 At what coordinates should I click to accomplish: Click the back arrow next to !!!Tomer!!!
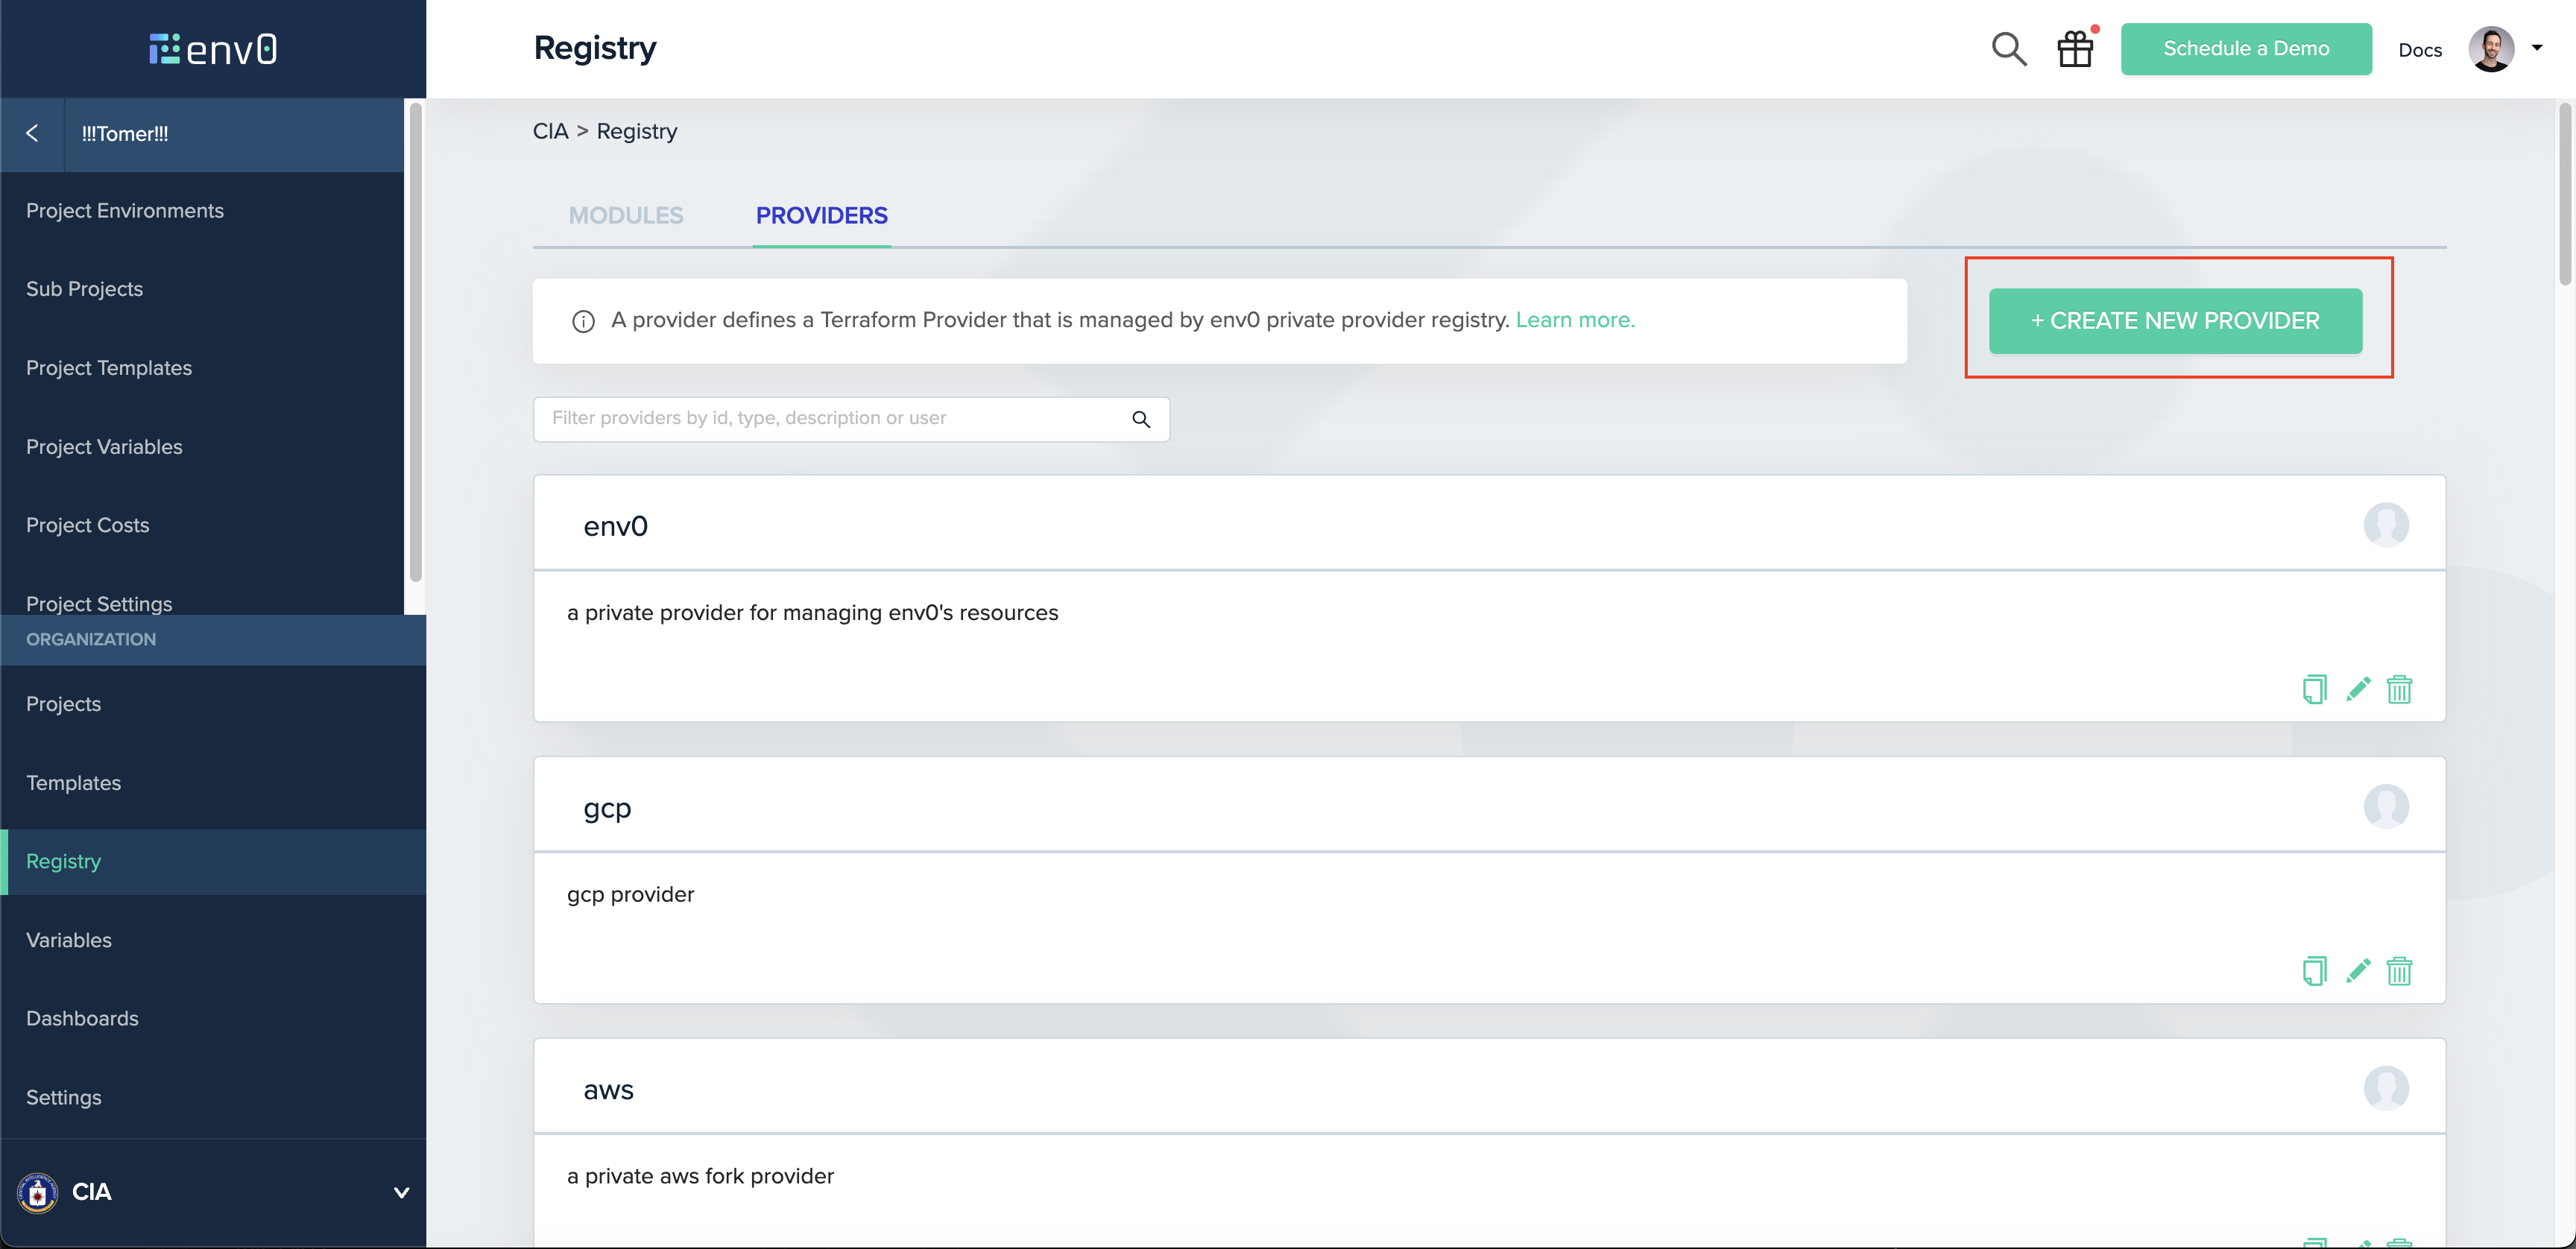(32, 134)
